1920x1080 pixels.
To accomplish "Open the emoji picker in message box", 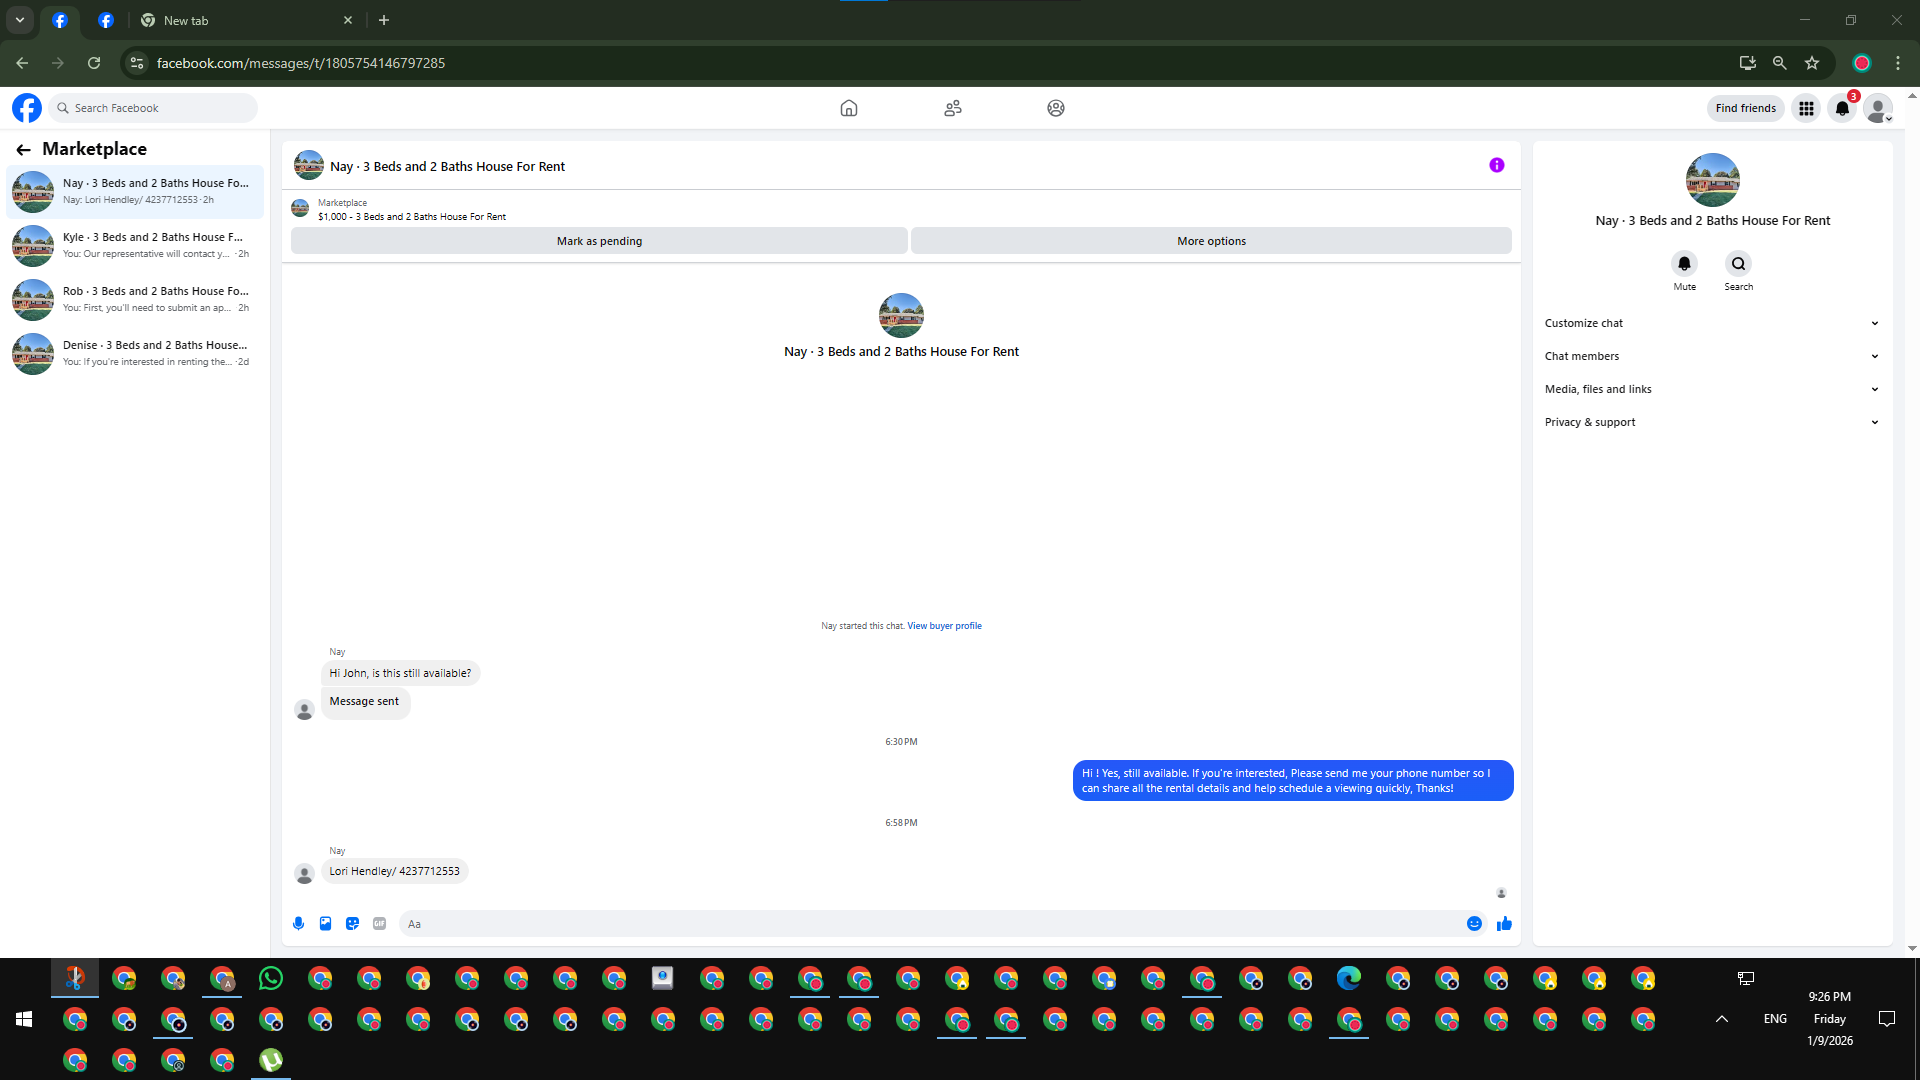I will click(x=1474, y=924).
